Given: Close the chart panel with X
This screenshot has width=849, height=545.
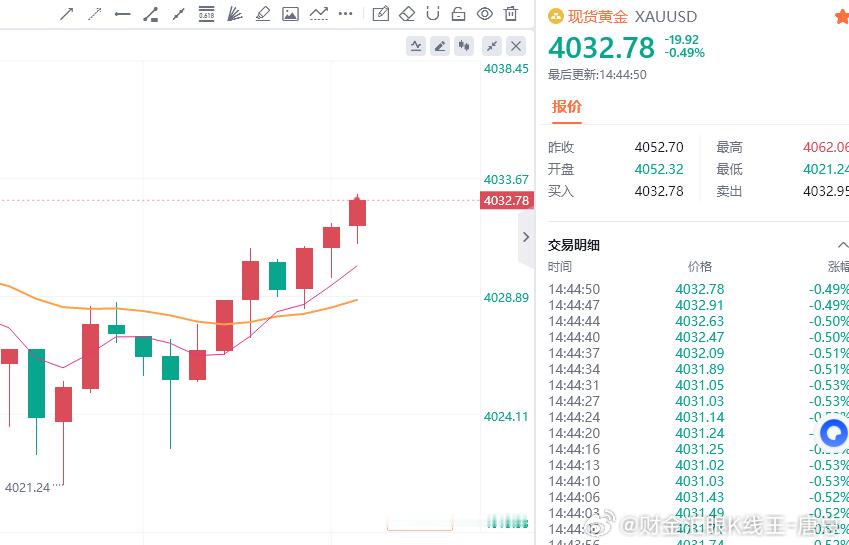Looking at the screenshot, I should pos(516,47).
